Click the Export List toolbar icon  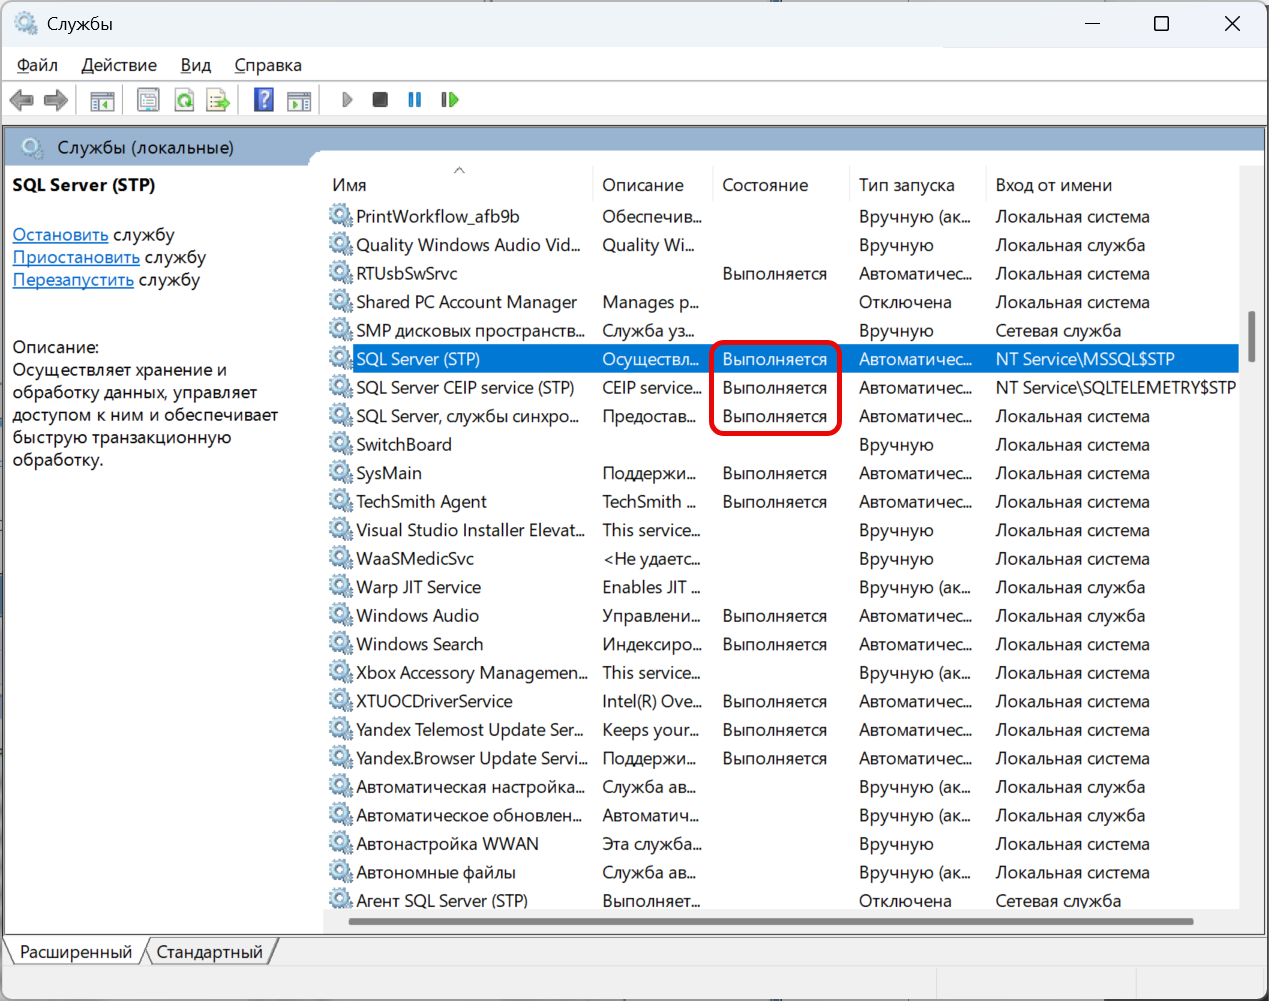click(218, 100)
